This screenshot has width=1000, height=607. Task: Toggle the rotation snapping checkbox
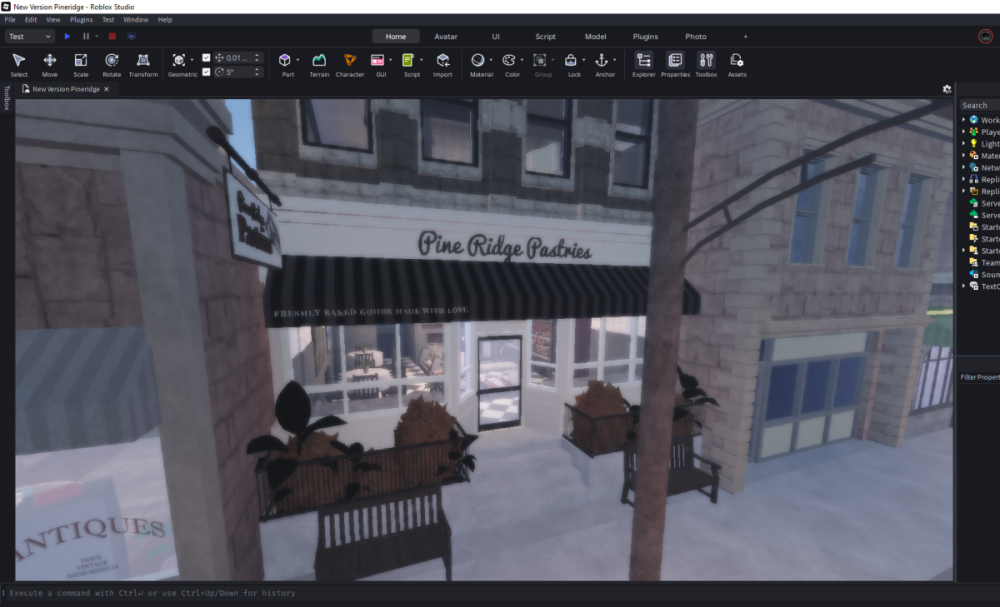(206, 72)
